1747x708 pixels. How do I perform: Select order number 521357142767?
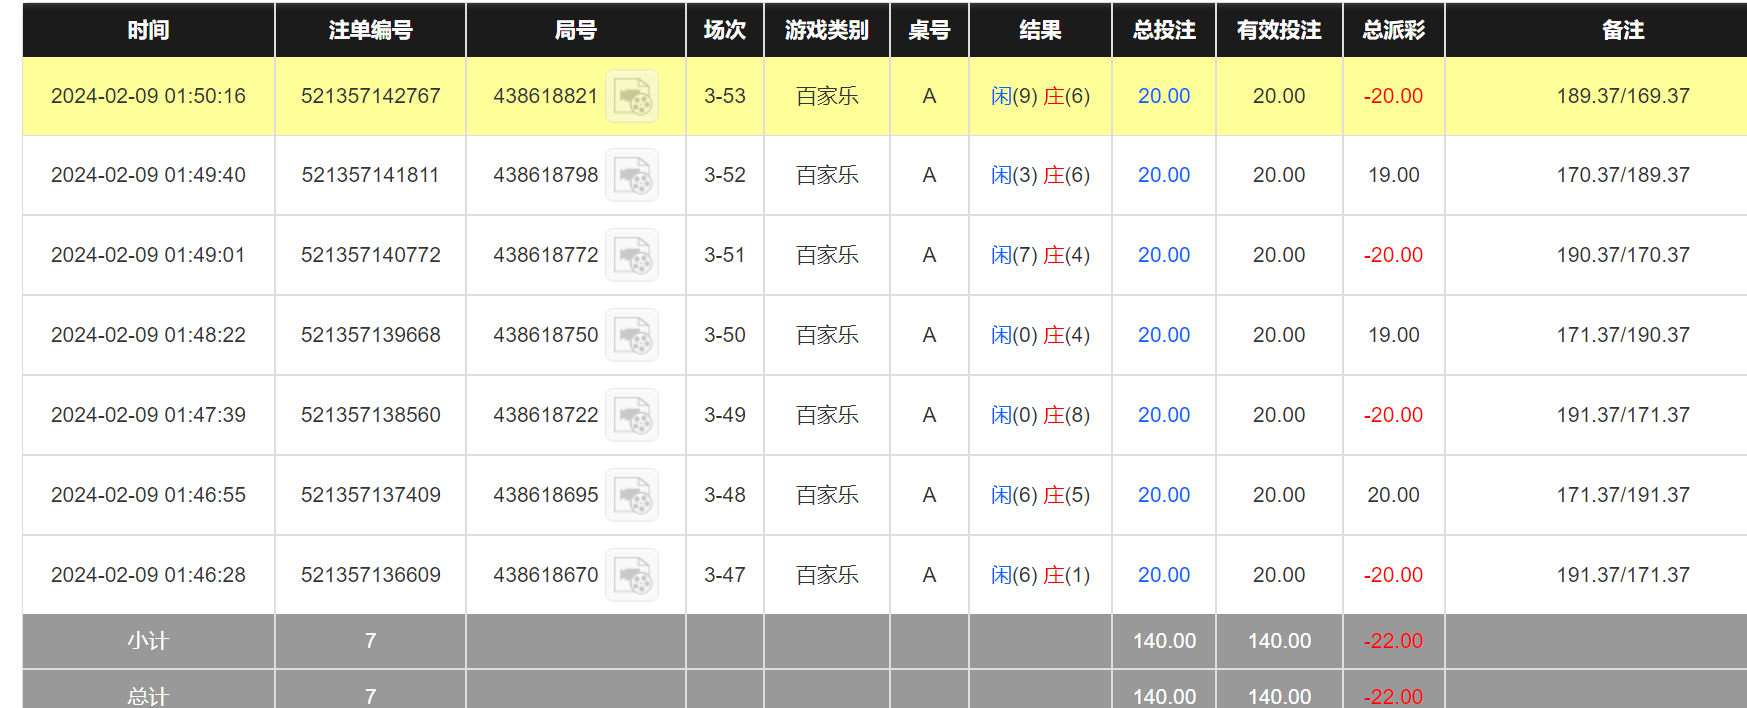coord(371,96)
